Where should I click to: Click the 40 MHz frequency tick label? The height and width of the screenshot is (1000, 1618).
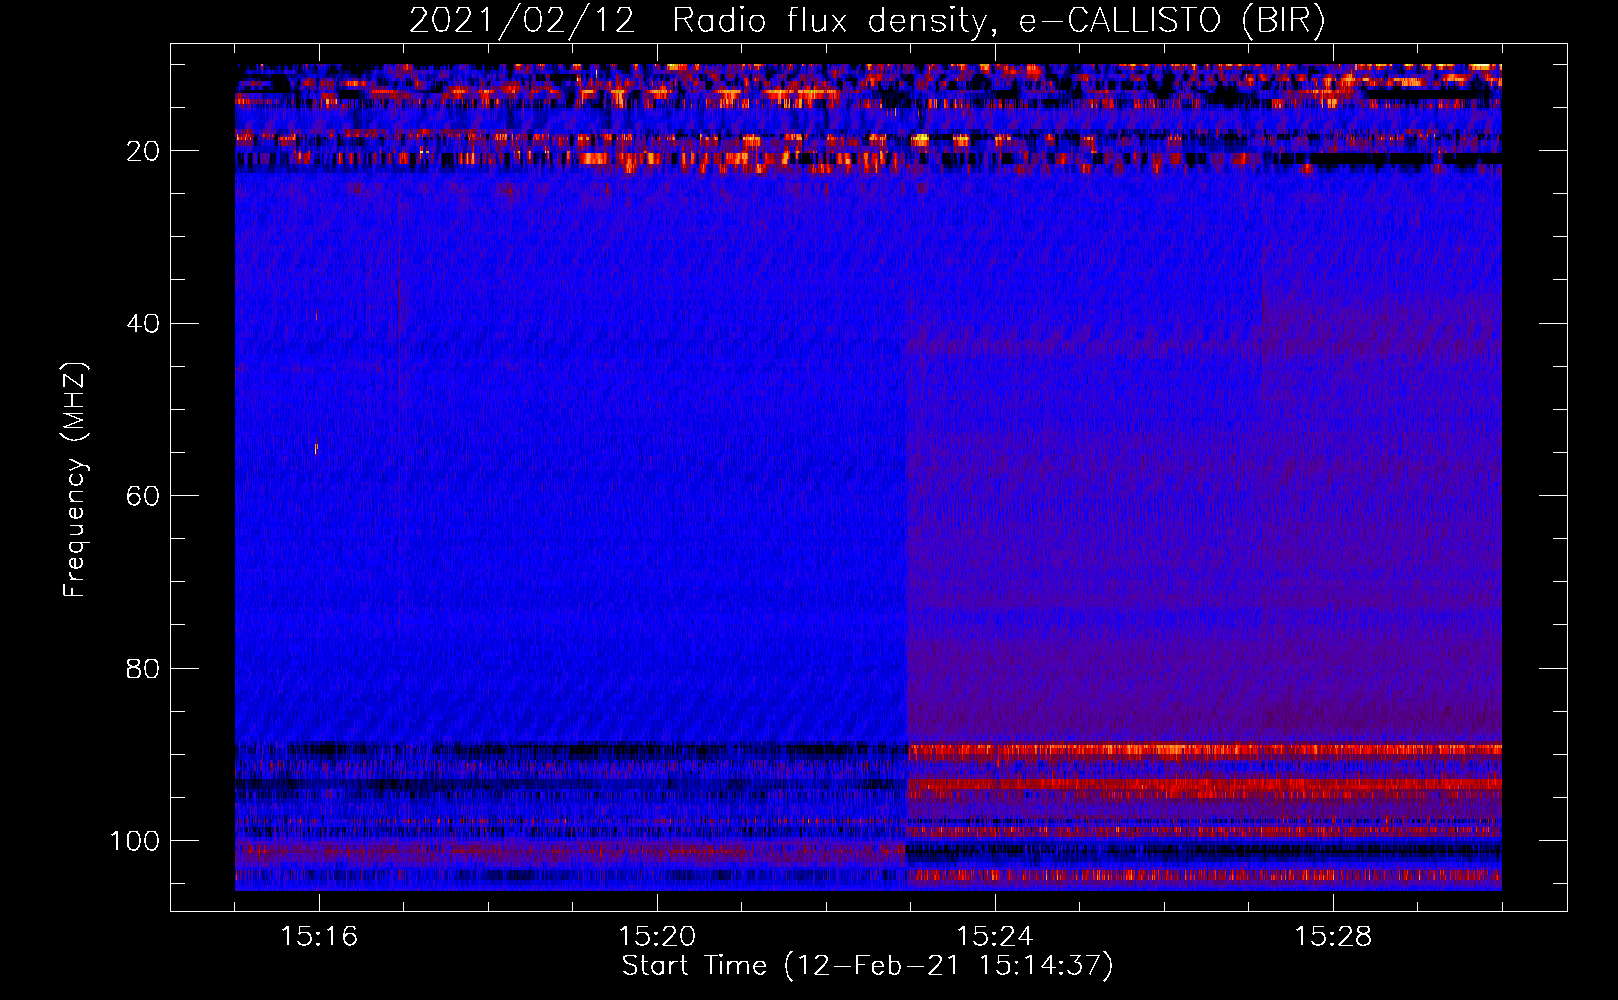144,324
